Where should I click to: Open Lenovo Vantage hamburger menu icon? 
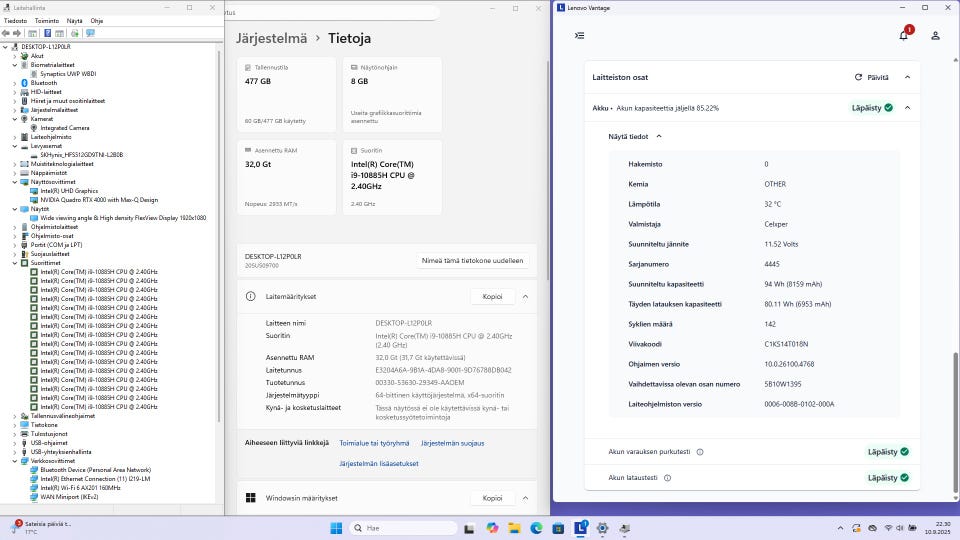pyautogui.click(x=579, y=36)
